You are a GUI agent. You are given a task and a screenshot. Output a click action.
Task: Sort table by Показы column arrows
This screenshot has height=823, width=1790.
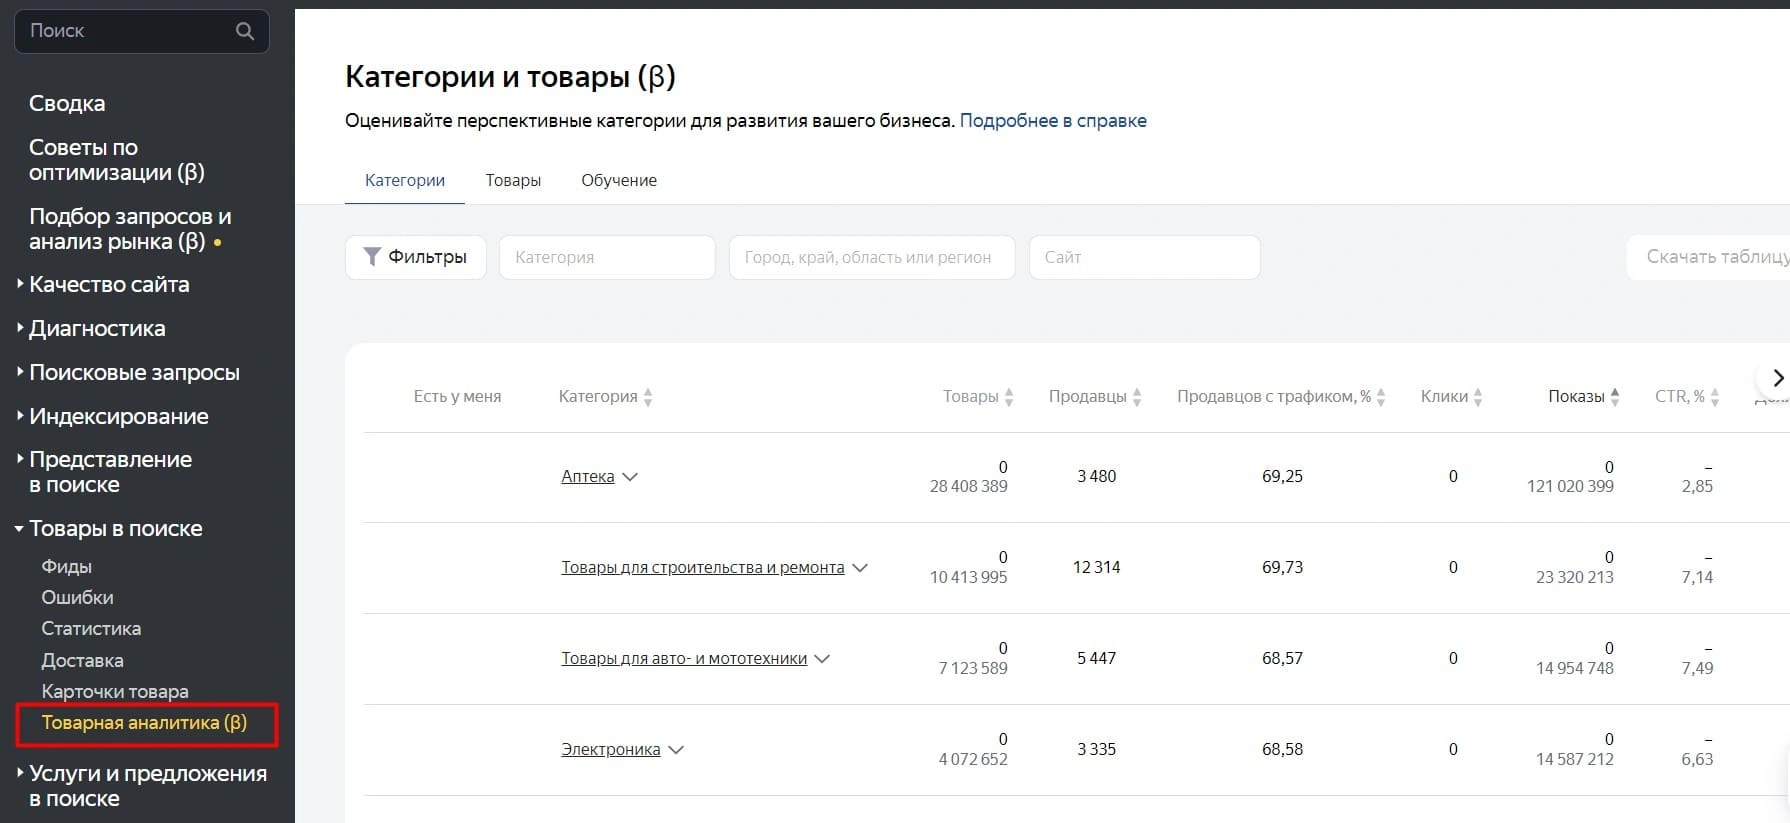pos(1615,397)
